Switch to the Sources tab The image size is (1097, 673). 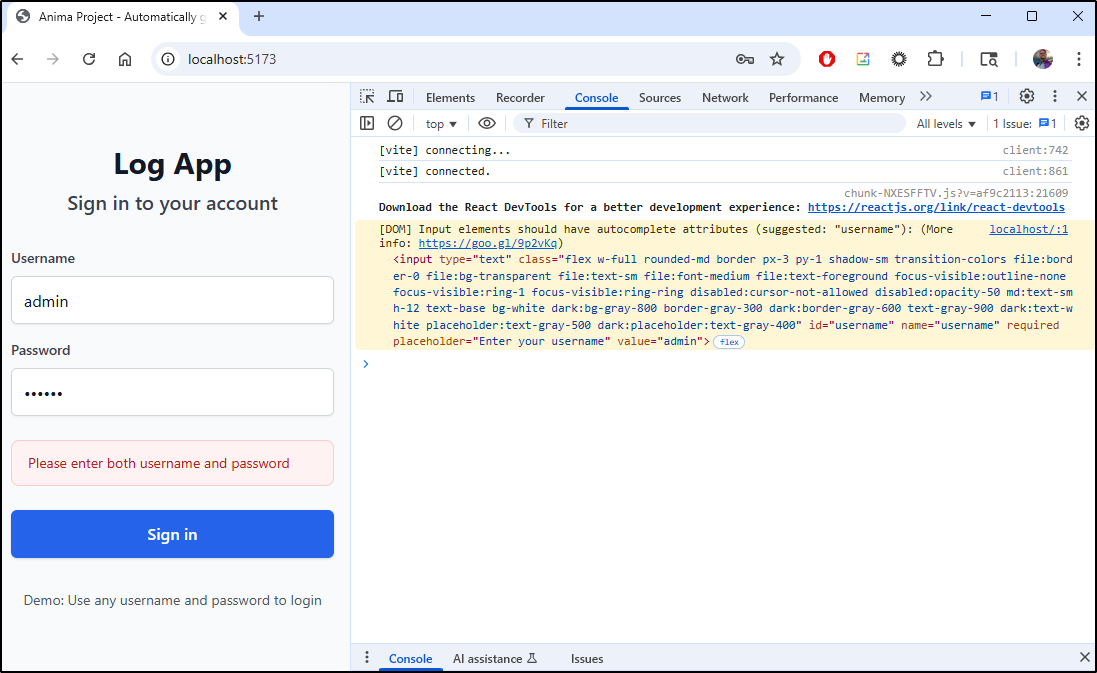coord(660,98)
